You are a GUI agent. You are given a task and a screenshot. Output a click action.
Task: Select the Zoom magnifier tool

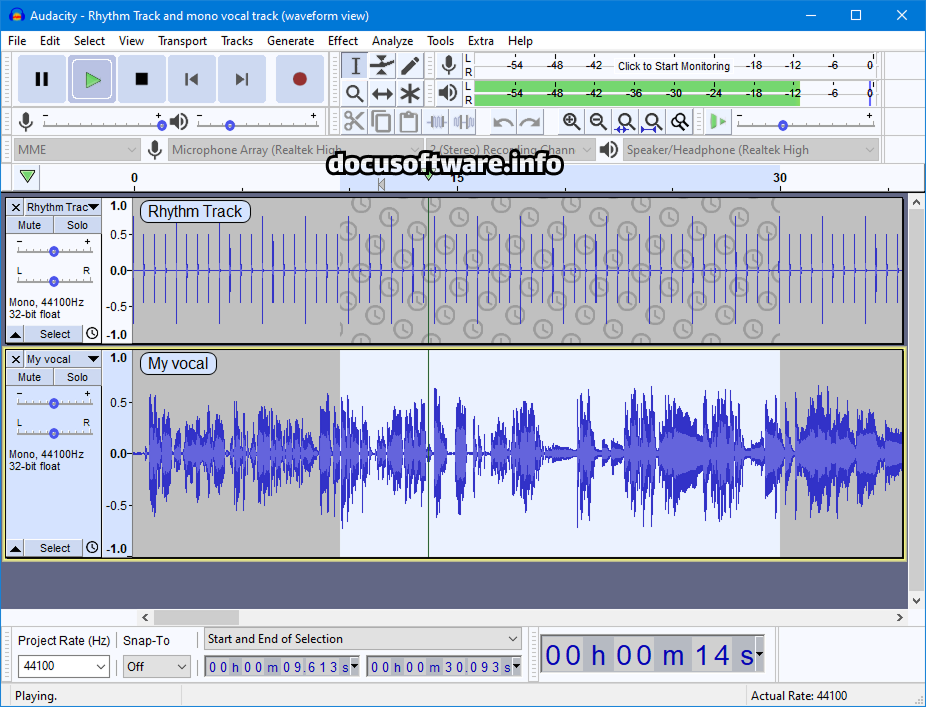coord(355,93)
